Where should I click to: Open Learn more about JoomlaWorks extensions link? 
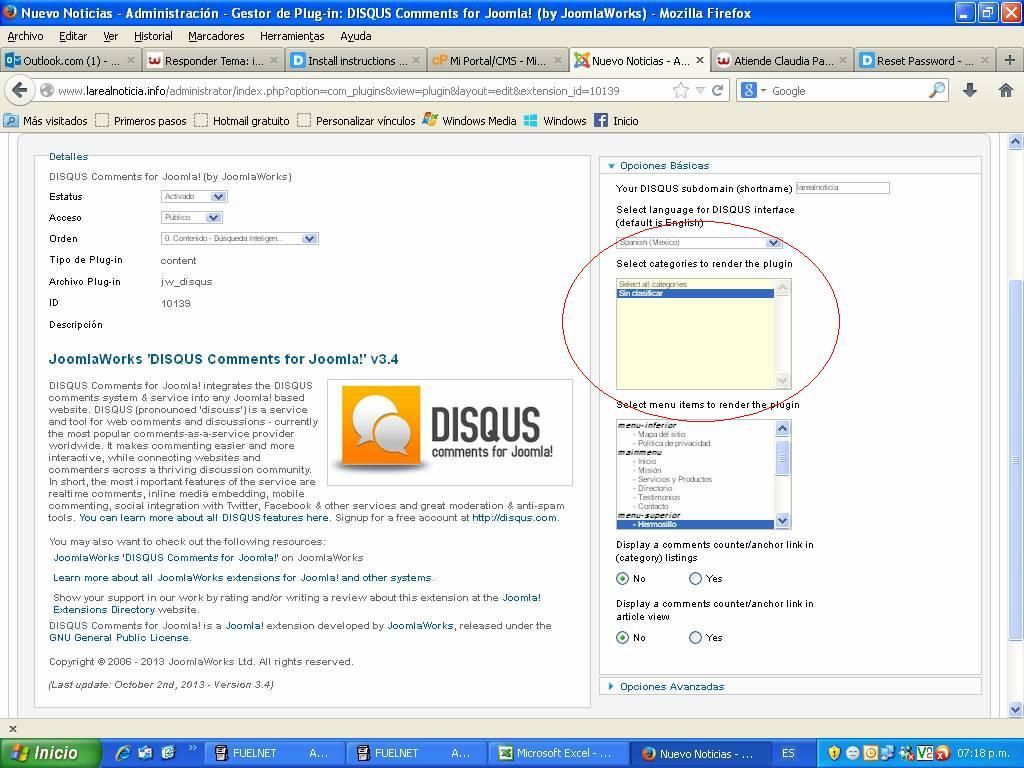[242, 577]
